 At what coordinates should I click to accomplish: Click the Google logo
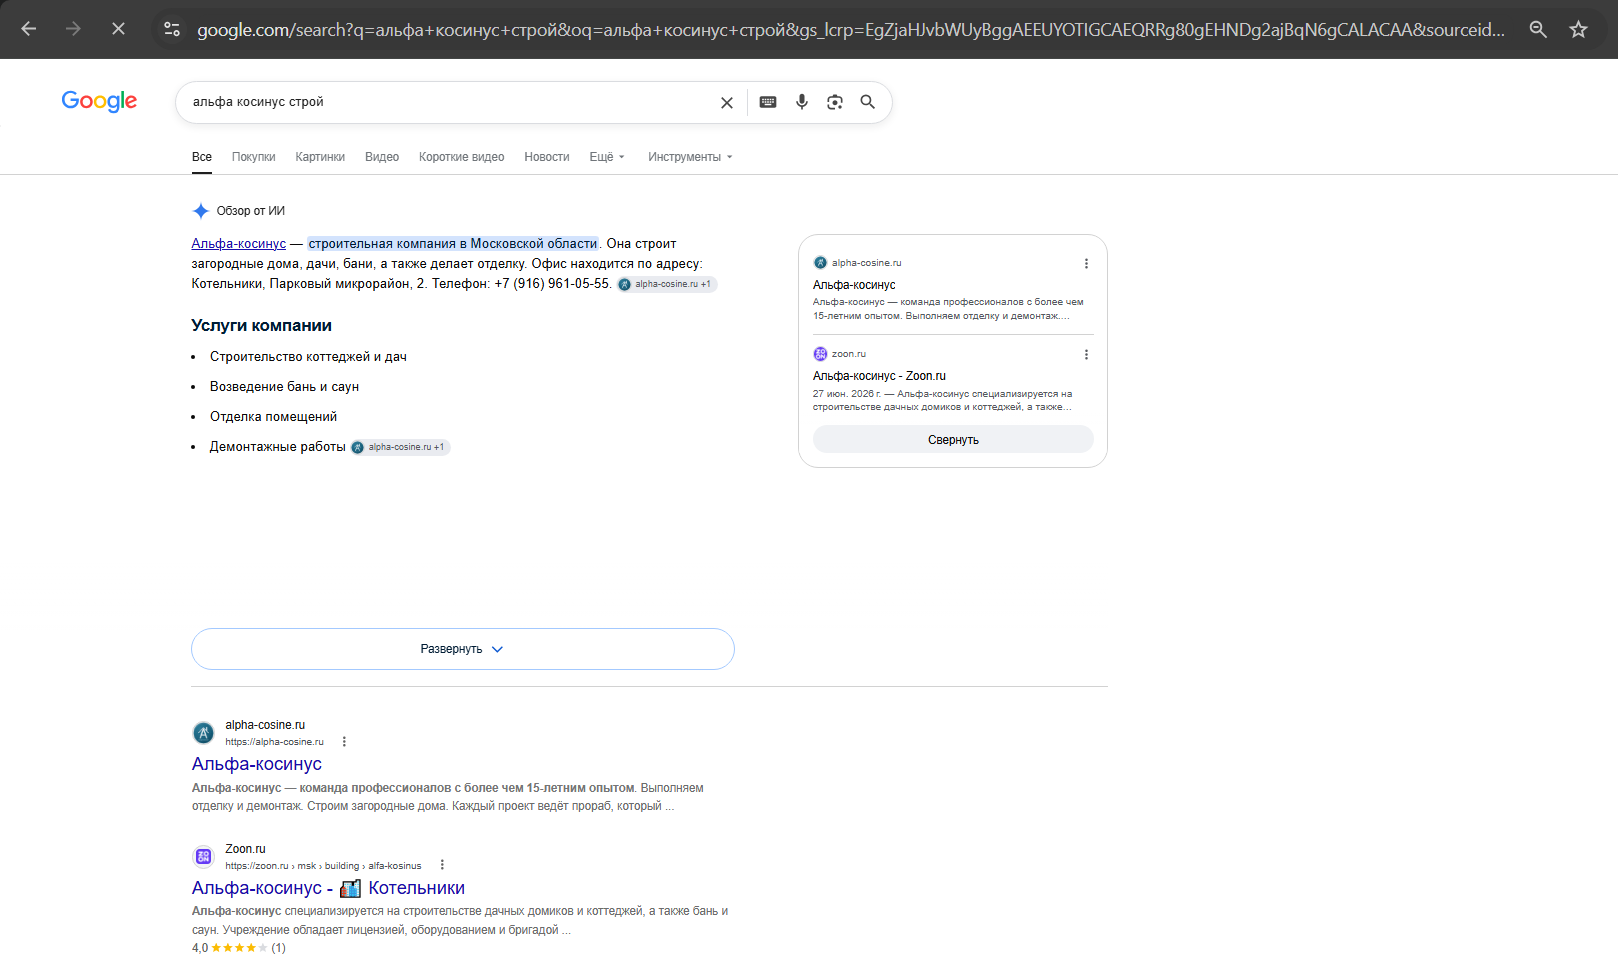pyautogui.click(x=99, y=101)
